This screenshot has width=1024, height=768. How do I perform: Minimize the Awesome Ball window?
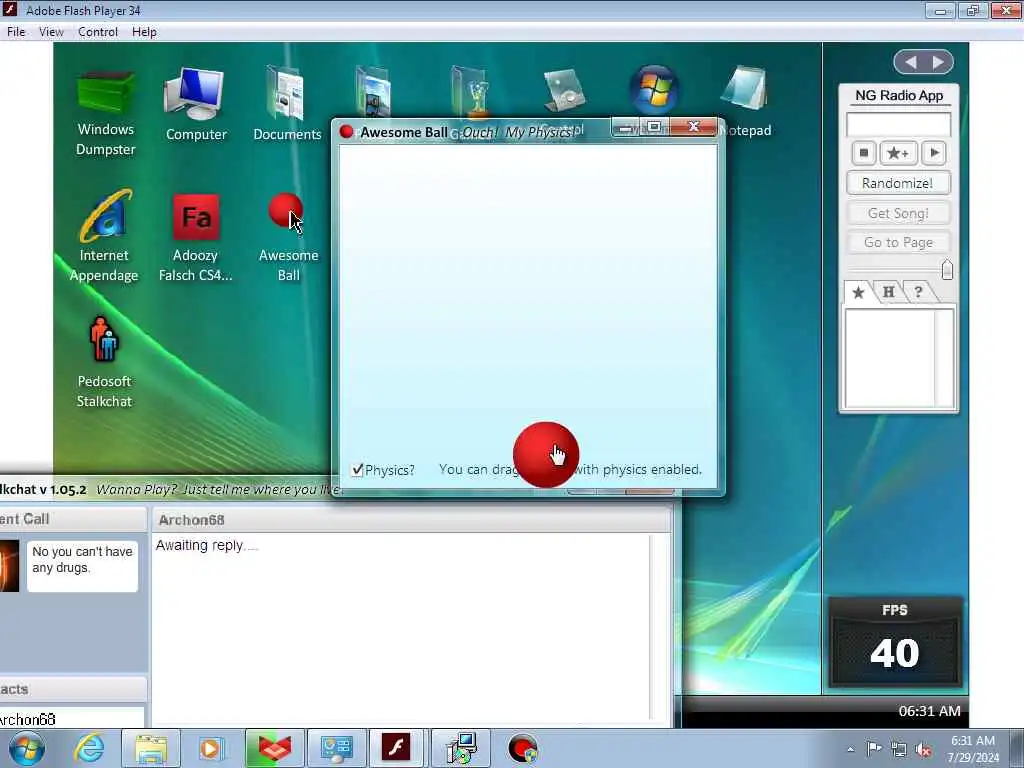625,127
